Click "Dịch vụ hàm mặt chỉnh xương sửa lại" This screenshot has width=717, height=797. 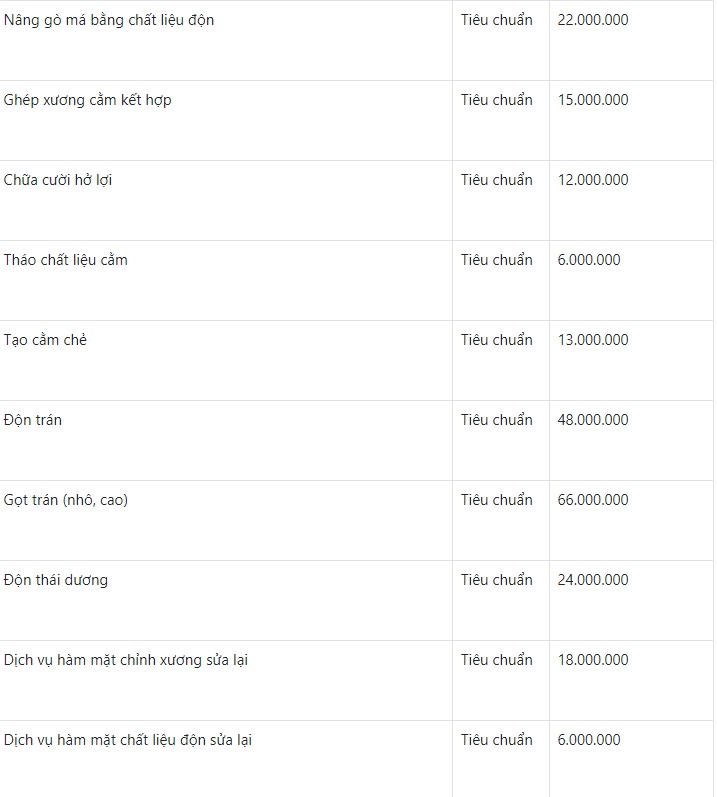126,660
